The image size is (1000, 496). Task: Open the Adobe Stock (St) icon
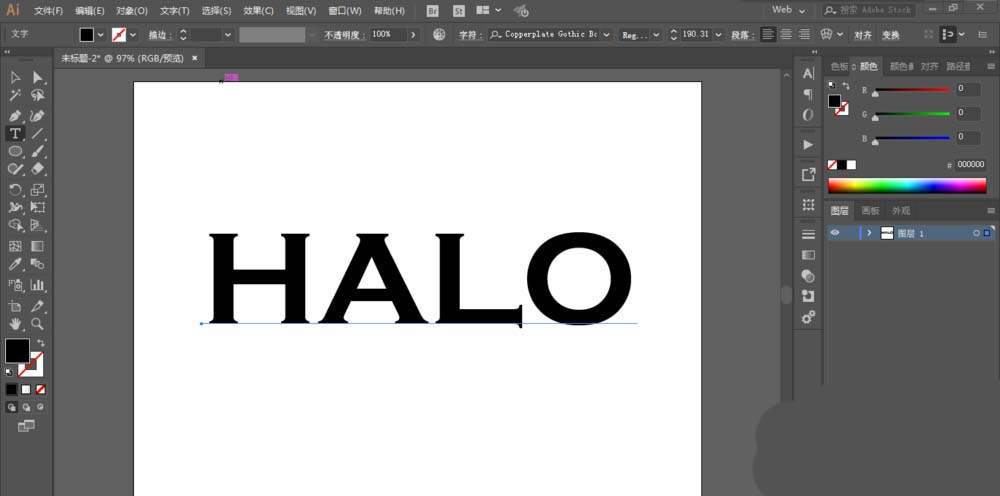tap(459, 11)
